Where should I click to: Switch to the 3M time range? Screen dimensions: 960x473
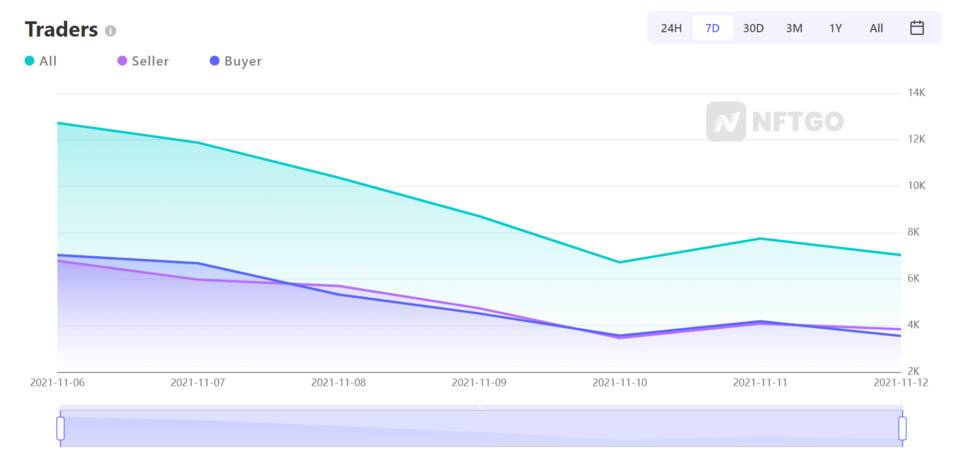tap(794, 28)
